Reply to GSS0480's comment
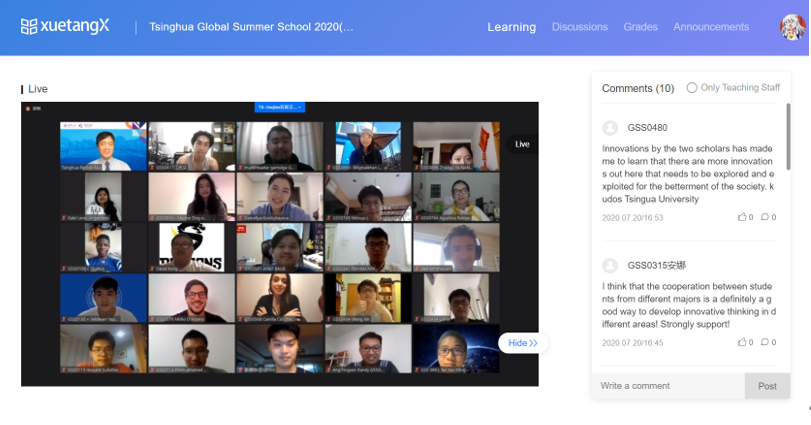 pos(767,217)
